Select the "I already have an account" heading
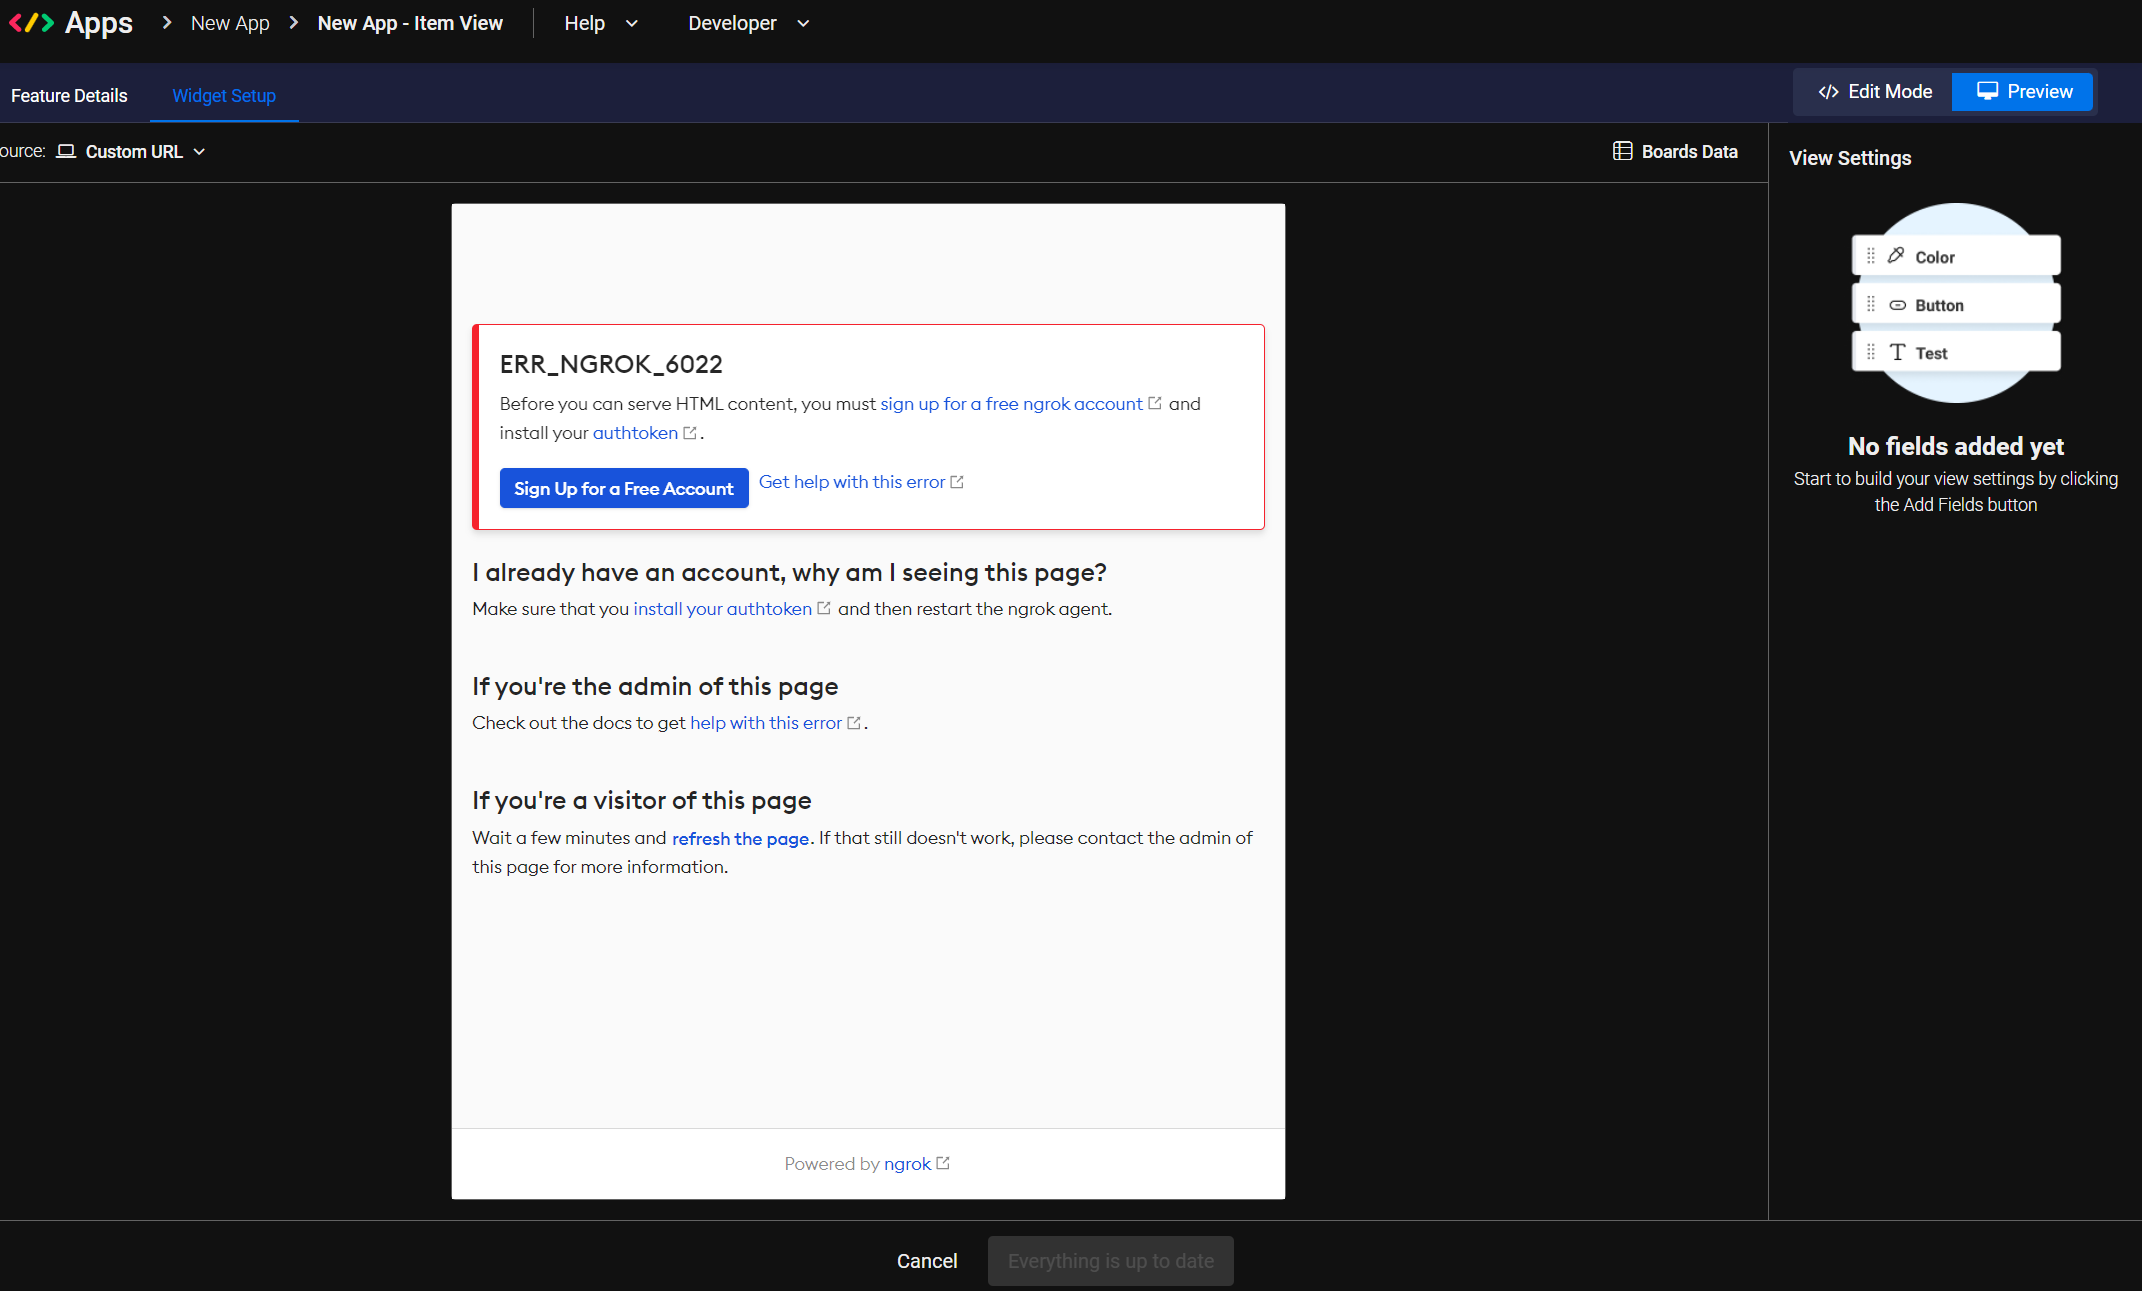Image resolution: width=2142 pixels, height=1291 pixels. [x=789, y=572]
